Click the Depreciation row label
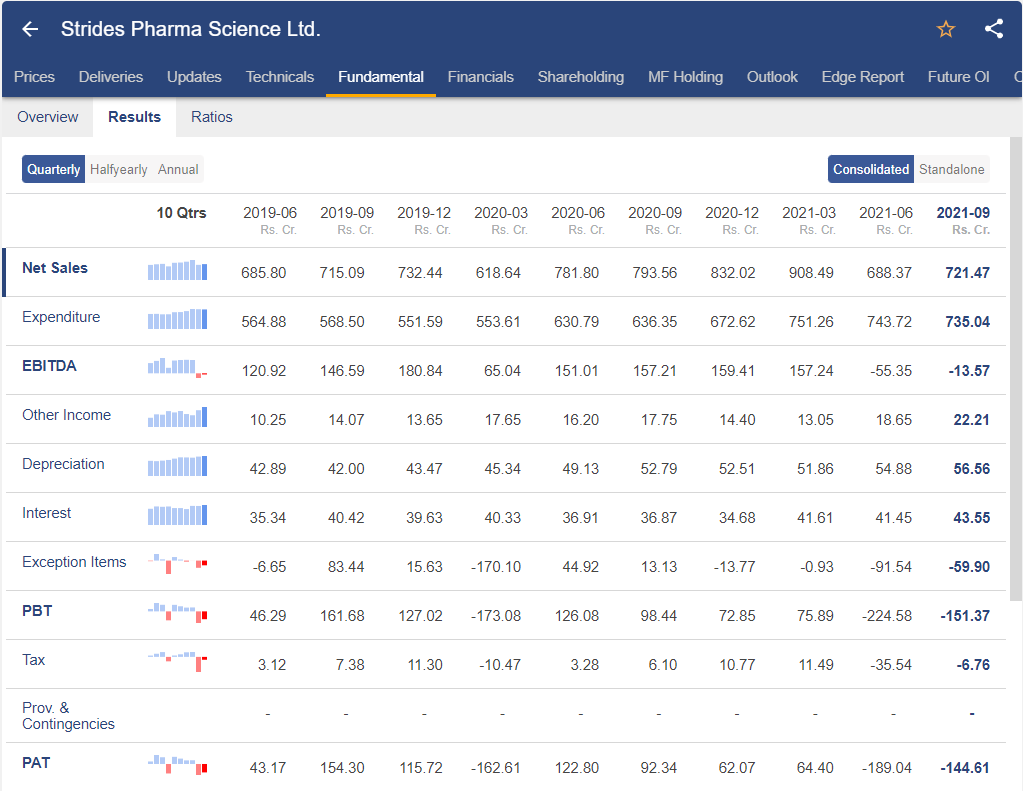The width and height of the screenshot is (1023, 791). [x=63, y=464]
